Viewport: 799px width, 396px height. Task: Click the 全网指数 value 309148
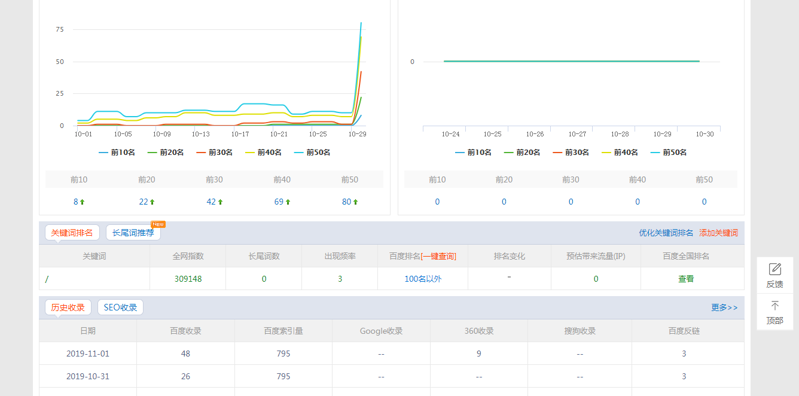[188, 279]
